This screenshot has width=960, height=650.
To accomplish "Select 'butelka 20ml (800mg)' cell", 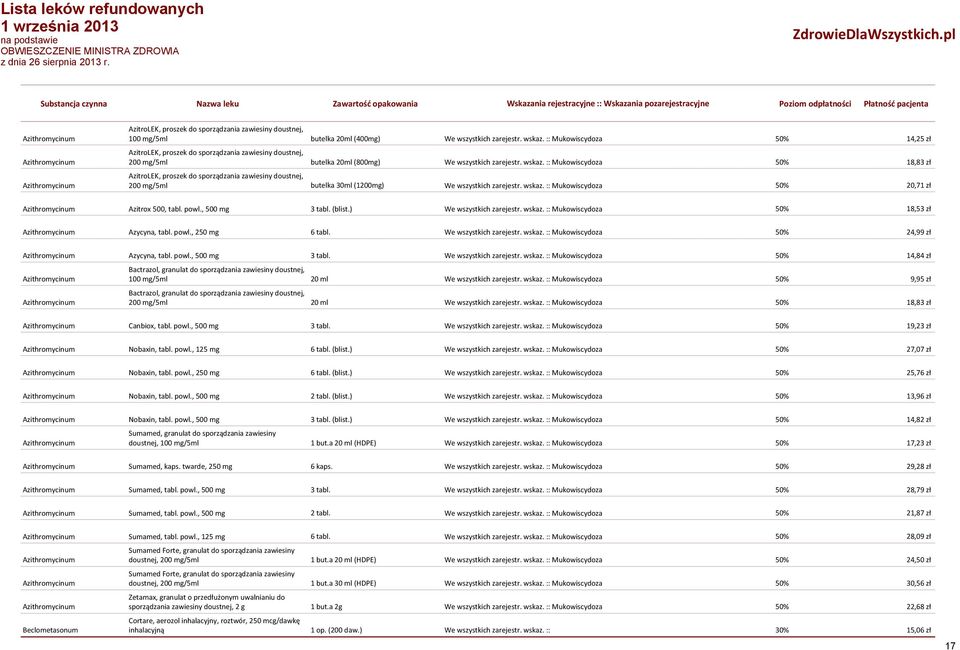I will tap(345, 162).
